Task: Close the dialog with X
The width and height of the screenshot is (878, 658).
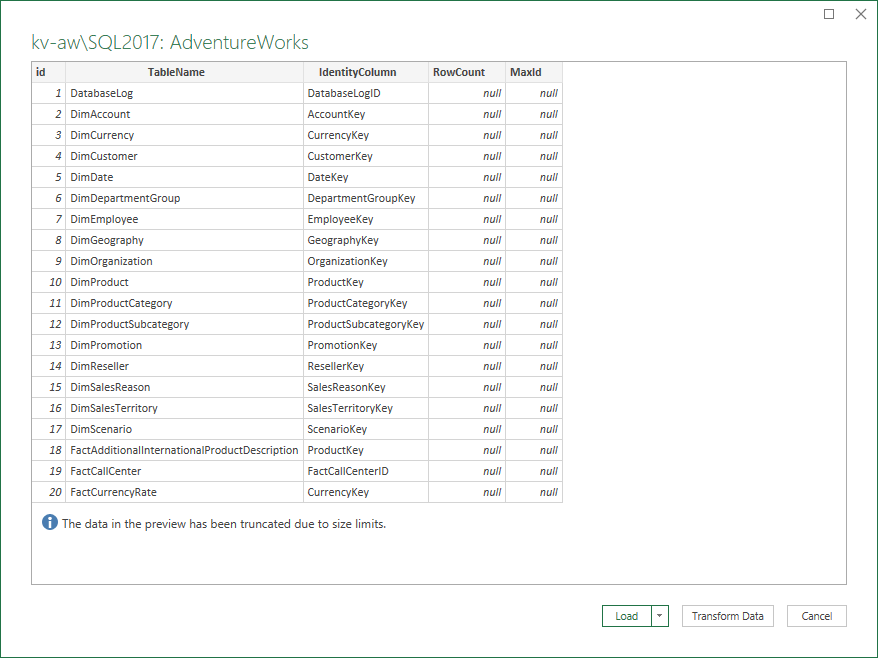Action: [x=861, y=14]
